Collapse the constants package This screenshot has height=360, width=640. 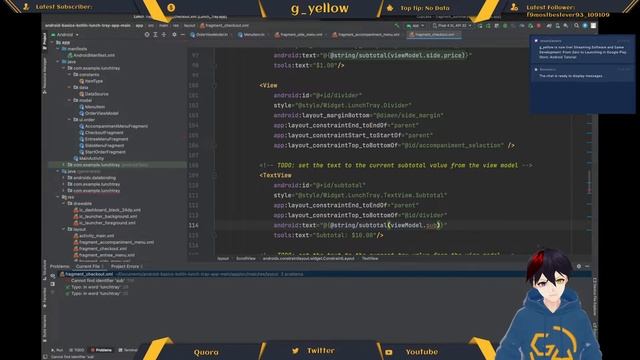pos(69,75)
